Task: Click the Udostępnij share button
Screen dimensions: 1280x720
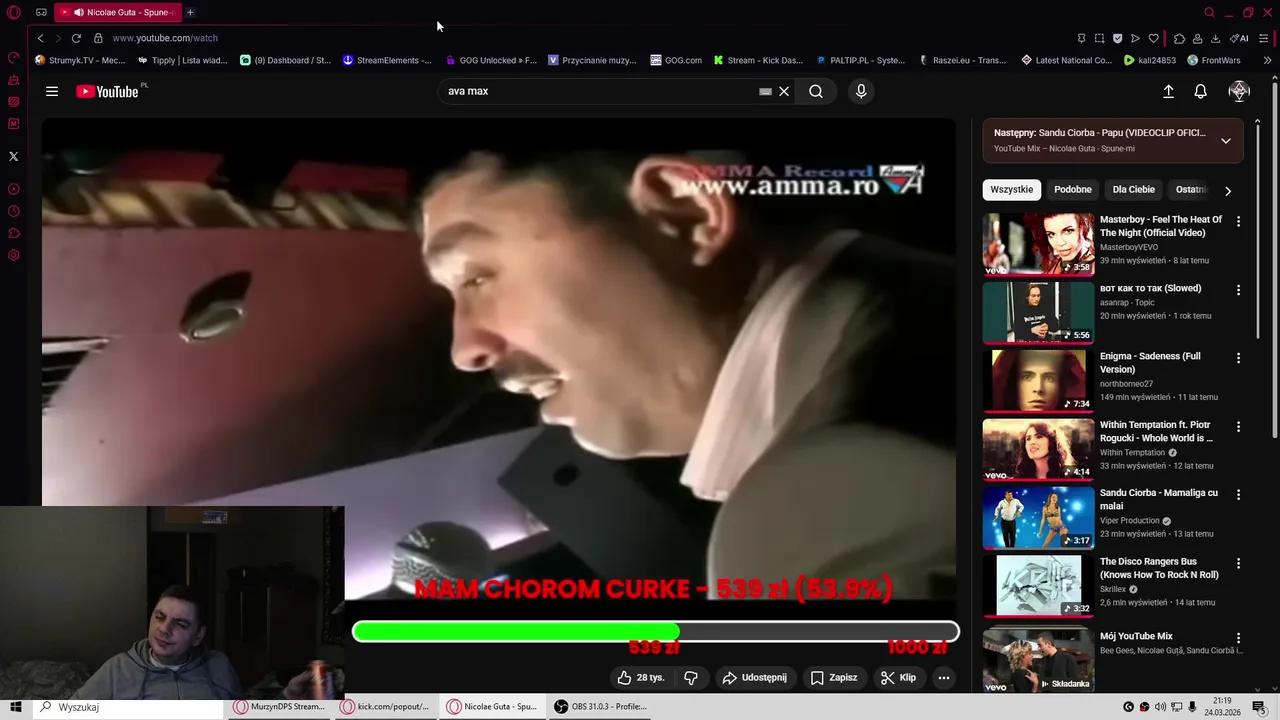Action: click(x=755, y=678)
